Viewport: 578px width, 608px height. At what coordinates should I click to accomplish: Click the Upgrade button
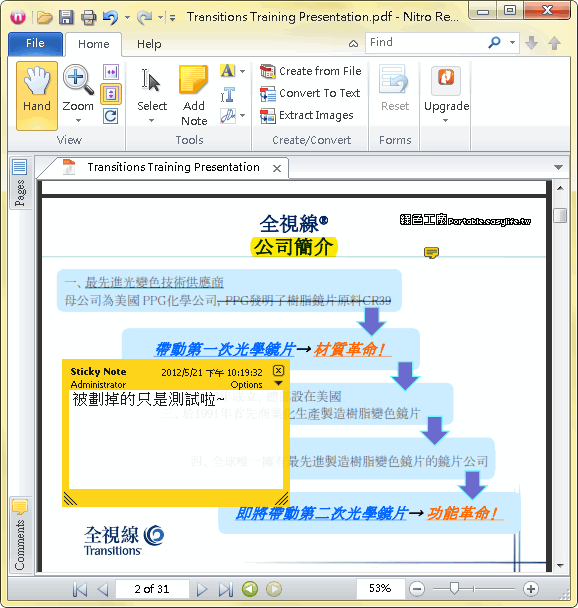(446, 89)
